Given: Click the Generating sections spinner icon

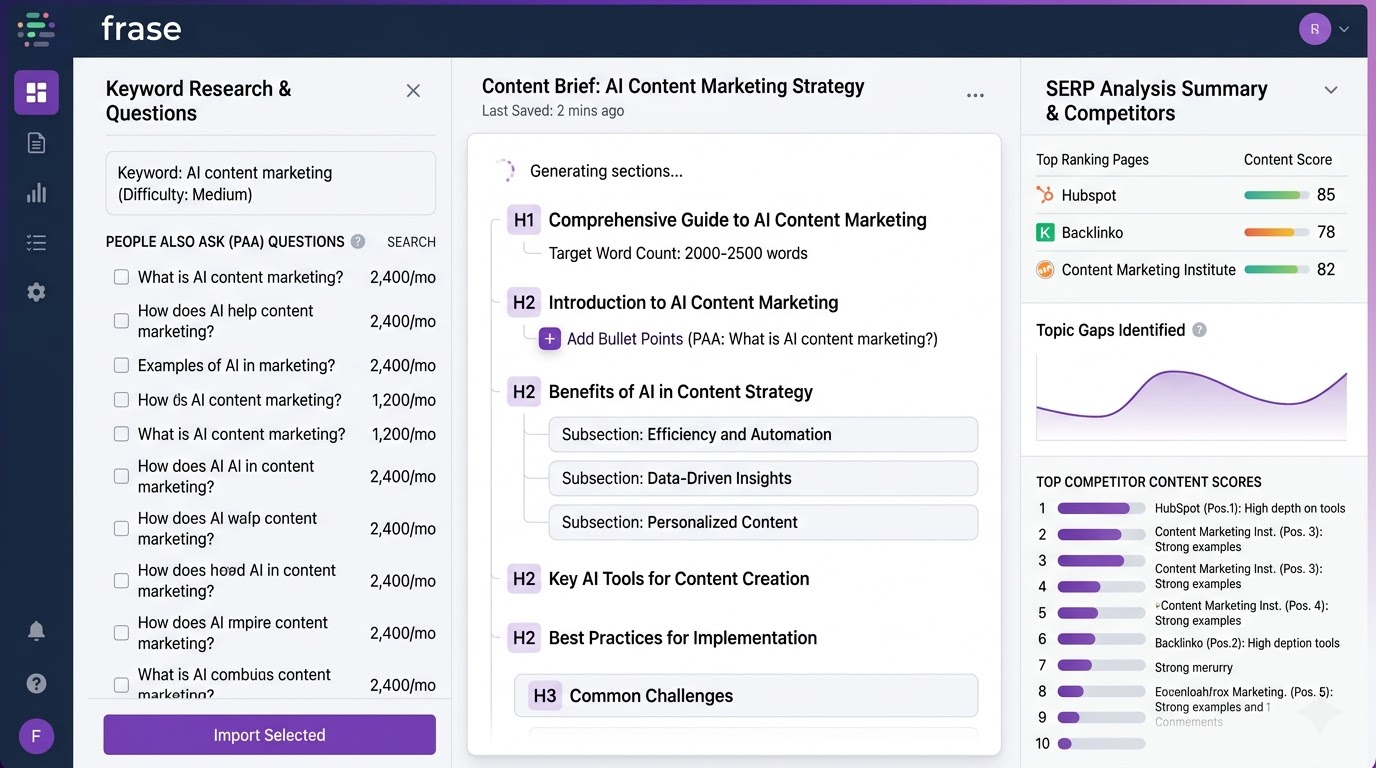Looking at the screenshot, I should click(505, 171).
